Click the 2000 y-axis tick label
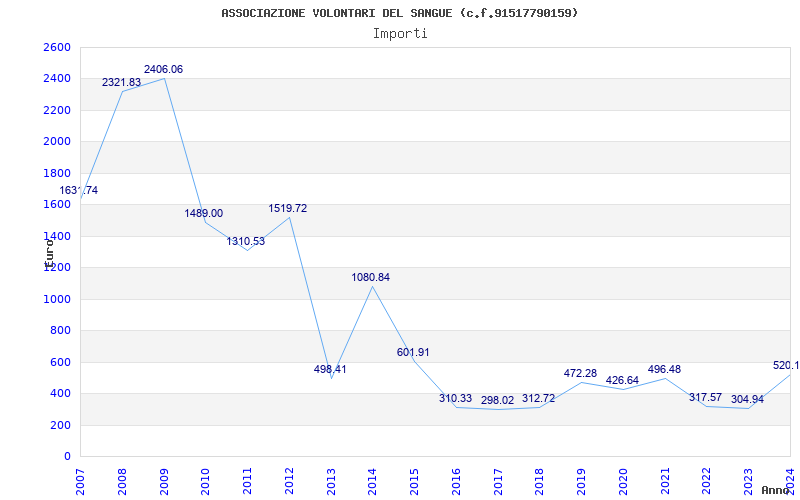This screenshot has height=500, width=800. (57, 141)
